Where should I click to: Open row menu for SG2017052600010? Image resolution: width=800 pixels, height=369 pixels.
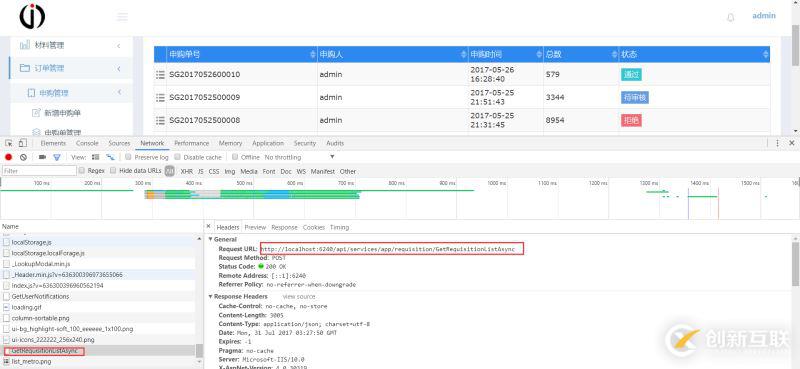point(160,75)
